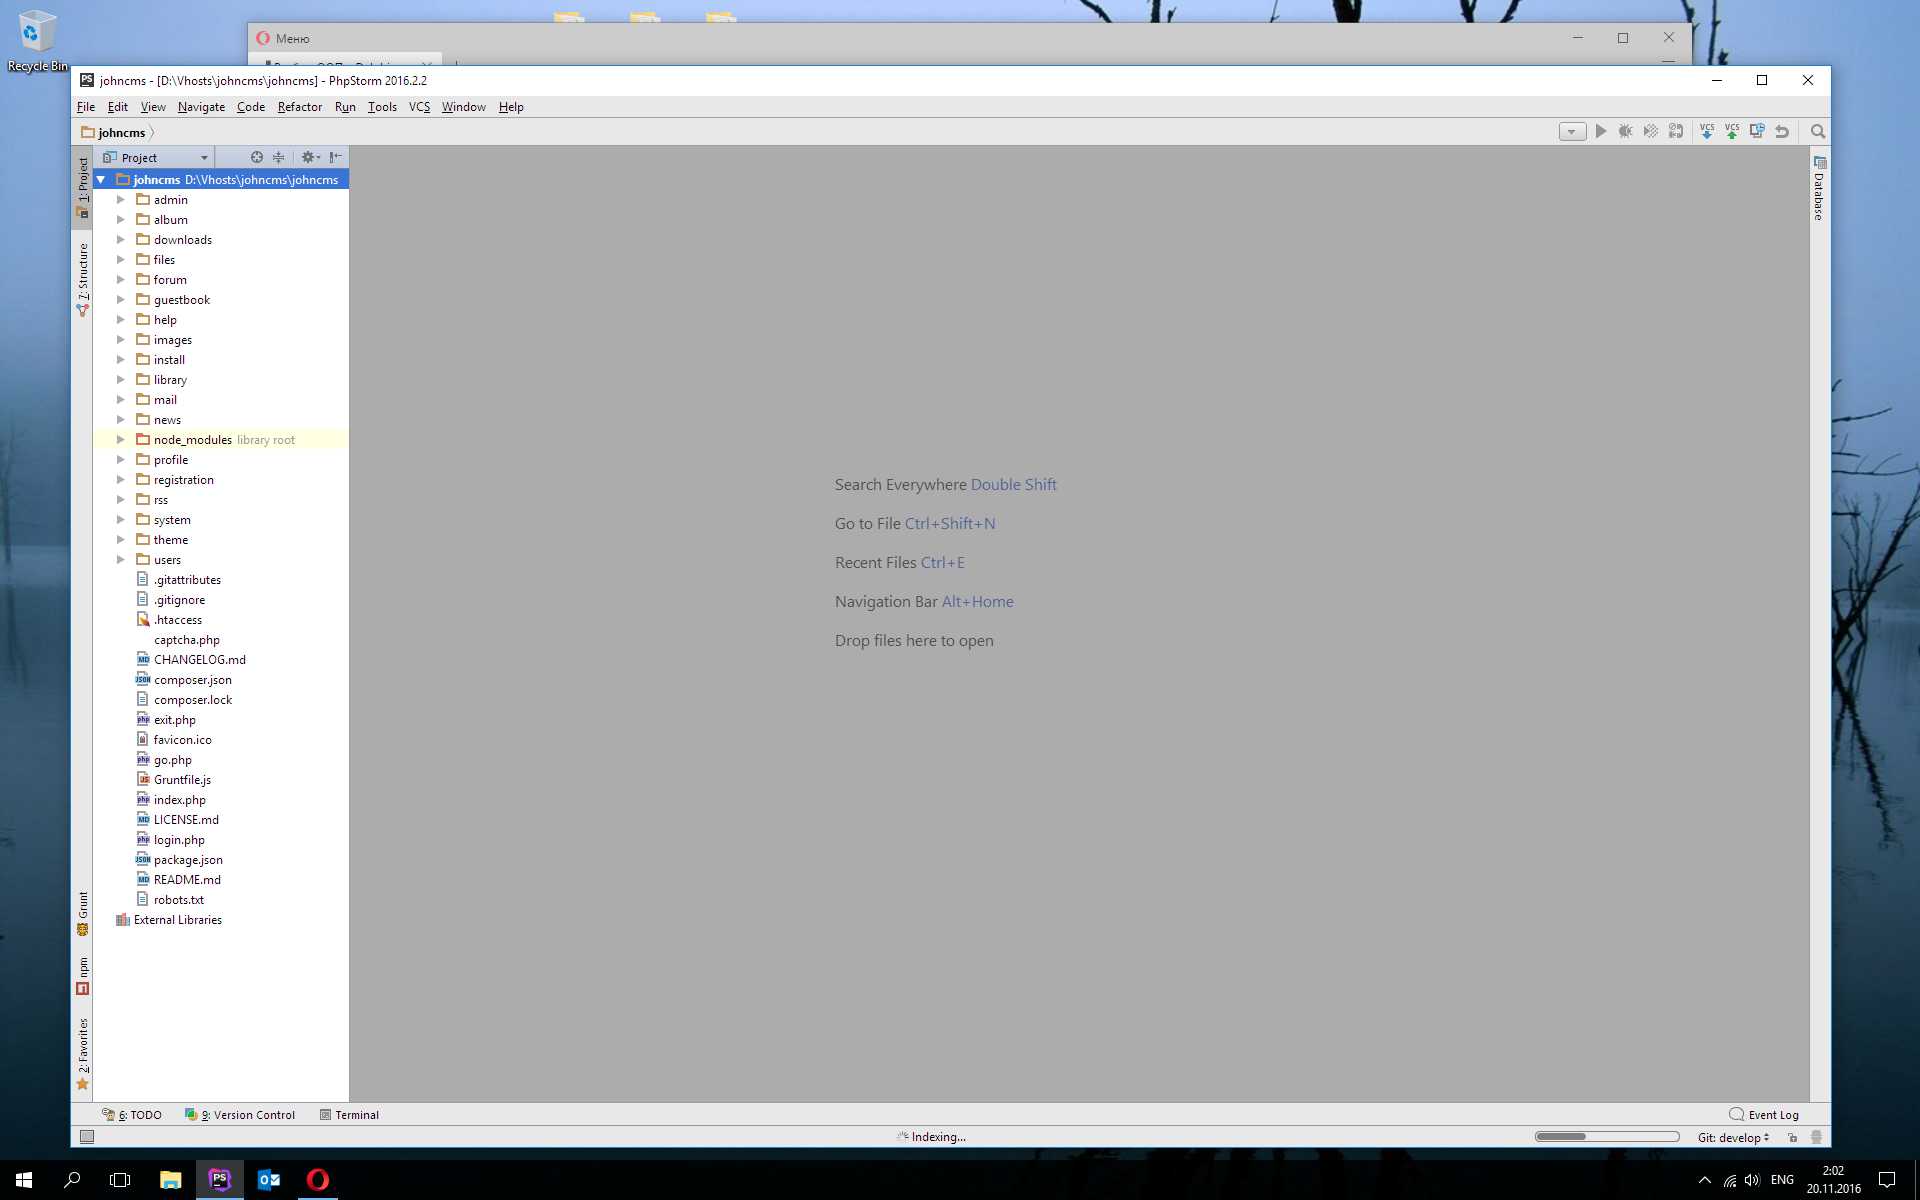Switch to the Terminal tab

pyautogui.click(x=349, y=1115)
